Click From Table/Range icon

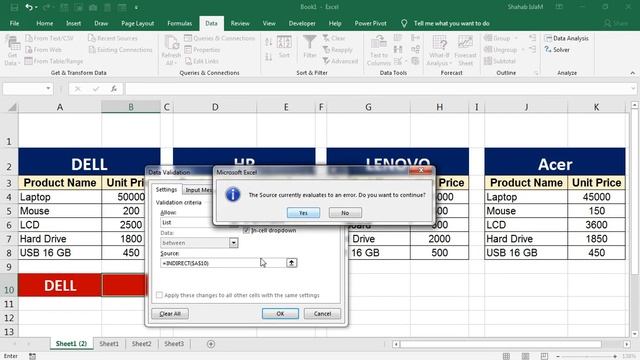point(29,61)
